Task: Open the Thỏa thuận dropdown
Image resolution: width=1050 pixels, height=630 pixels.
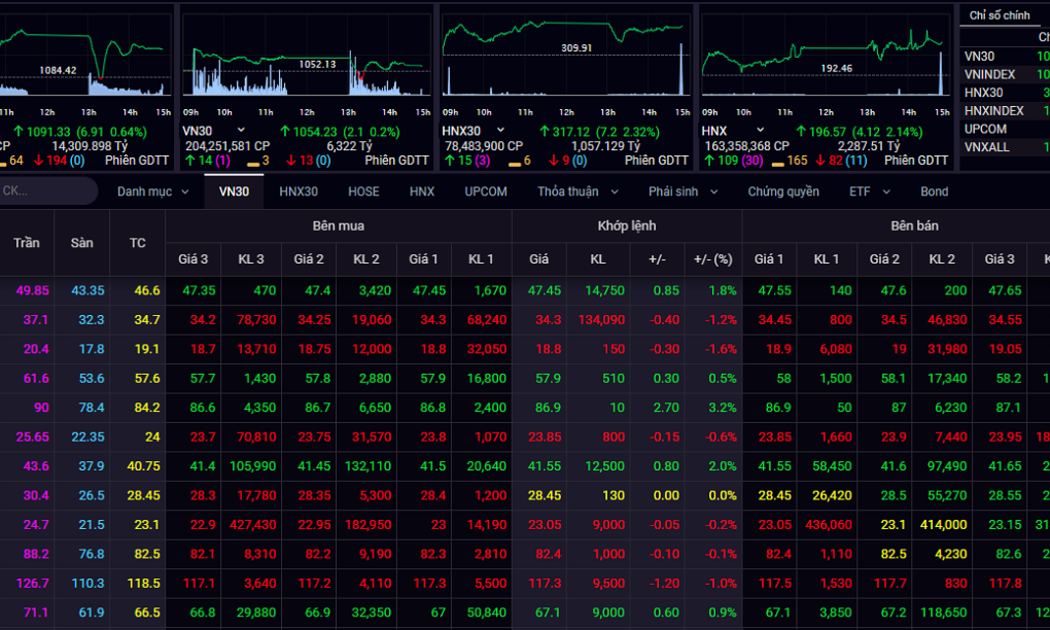Action: [577, 191]
